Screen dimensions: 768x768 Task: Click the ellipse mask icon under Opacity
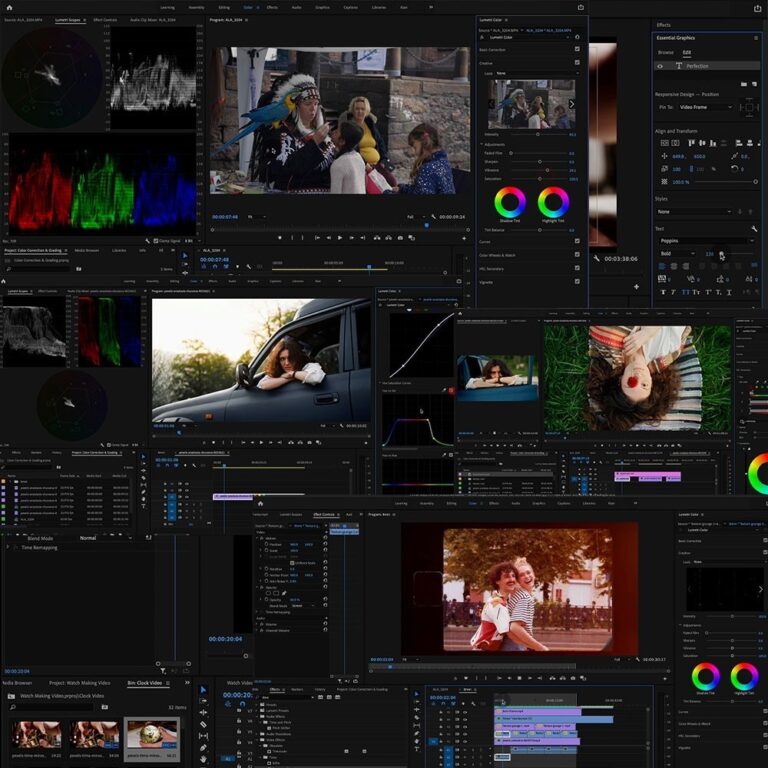[268, 593]
